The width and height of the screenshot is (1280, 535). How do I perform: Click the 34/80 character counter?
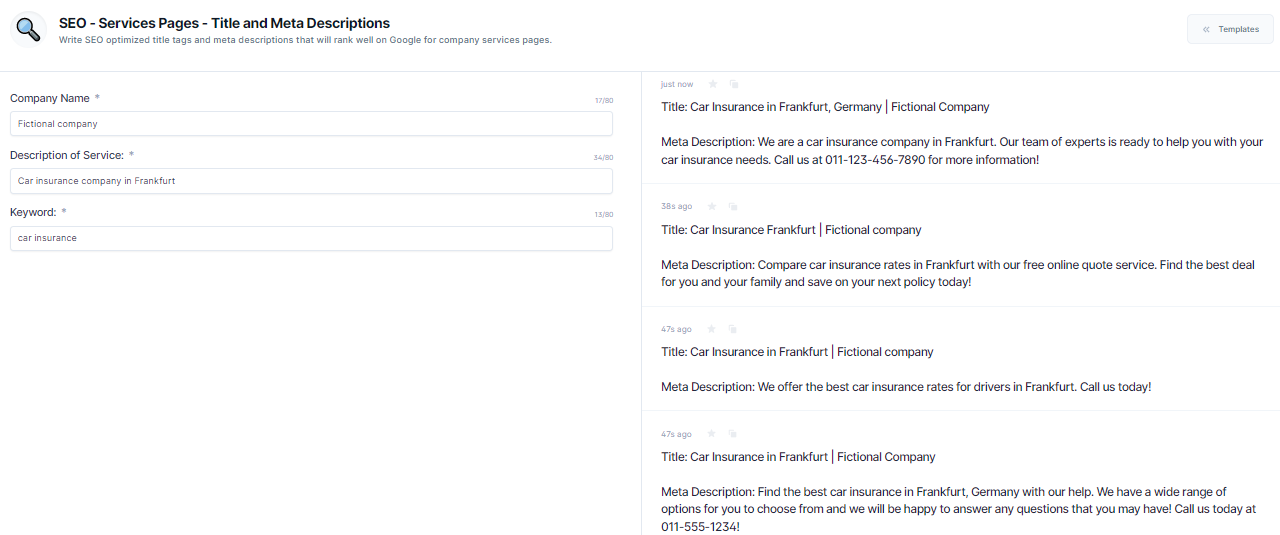pyautogui.click(x=603, y=158)
